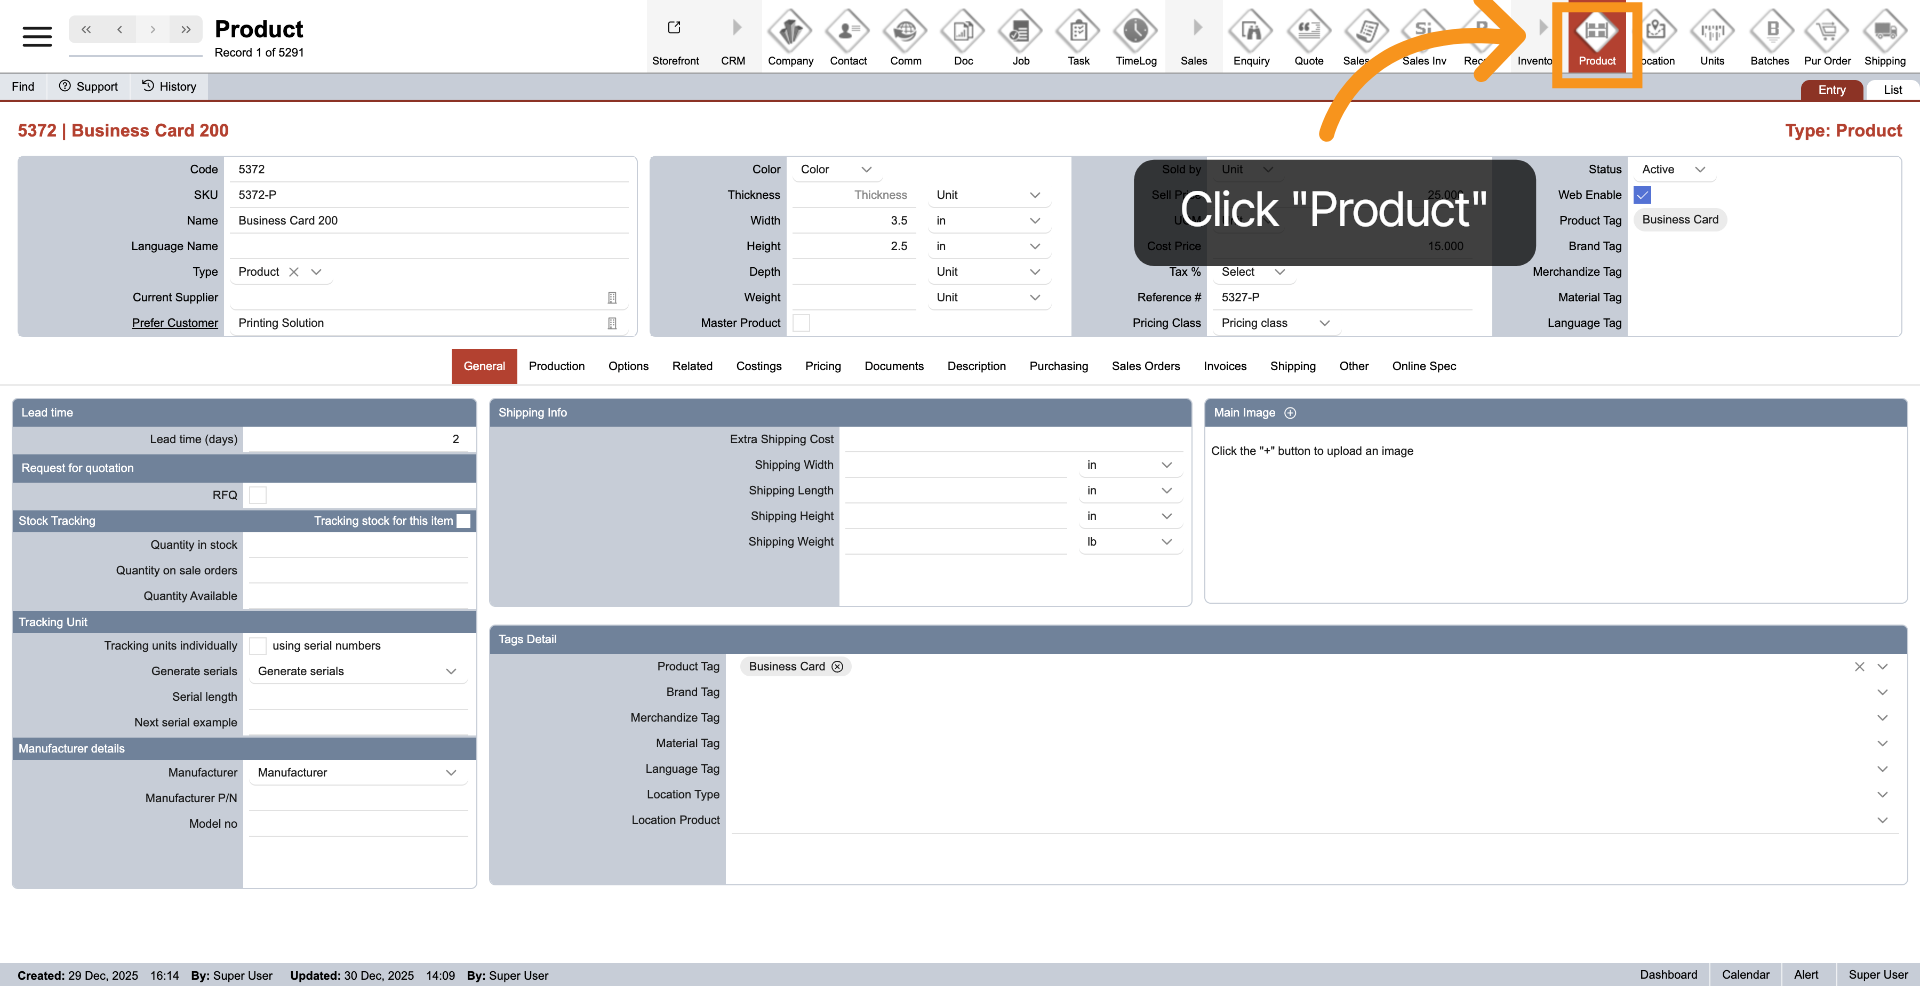Image resolution: width=1920 pixels, height=986 pixels.
Task: Remove the Business Card product tag
Action: [838, 666]
